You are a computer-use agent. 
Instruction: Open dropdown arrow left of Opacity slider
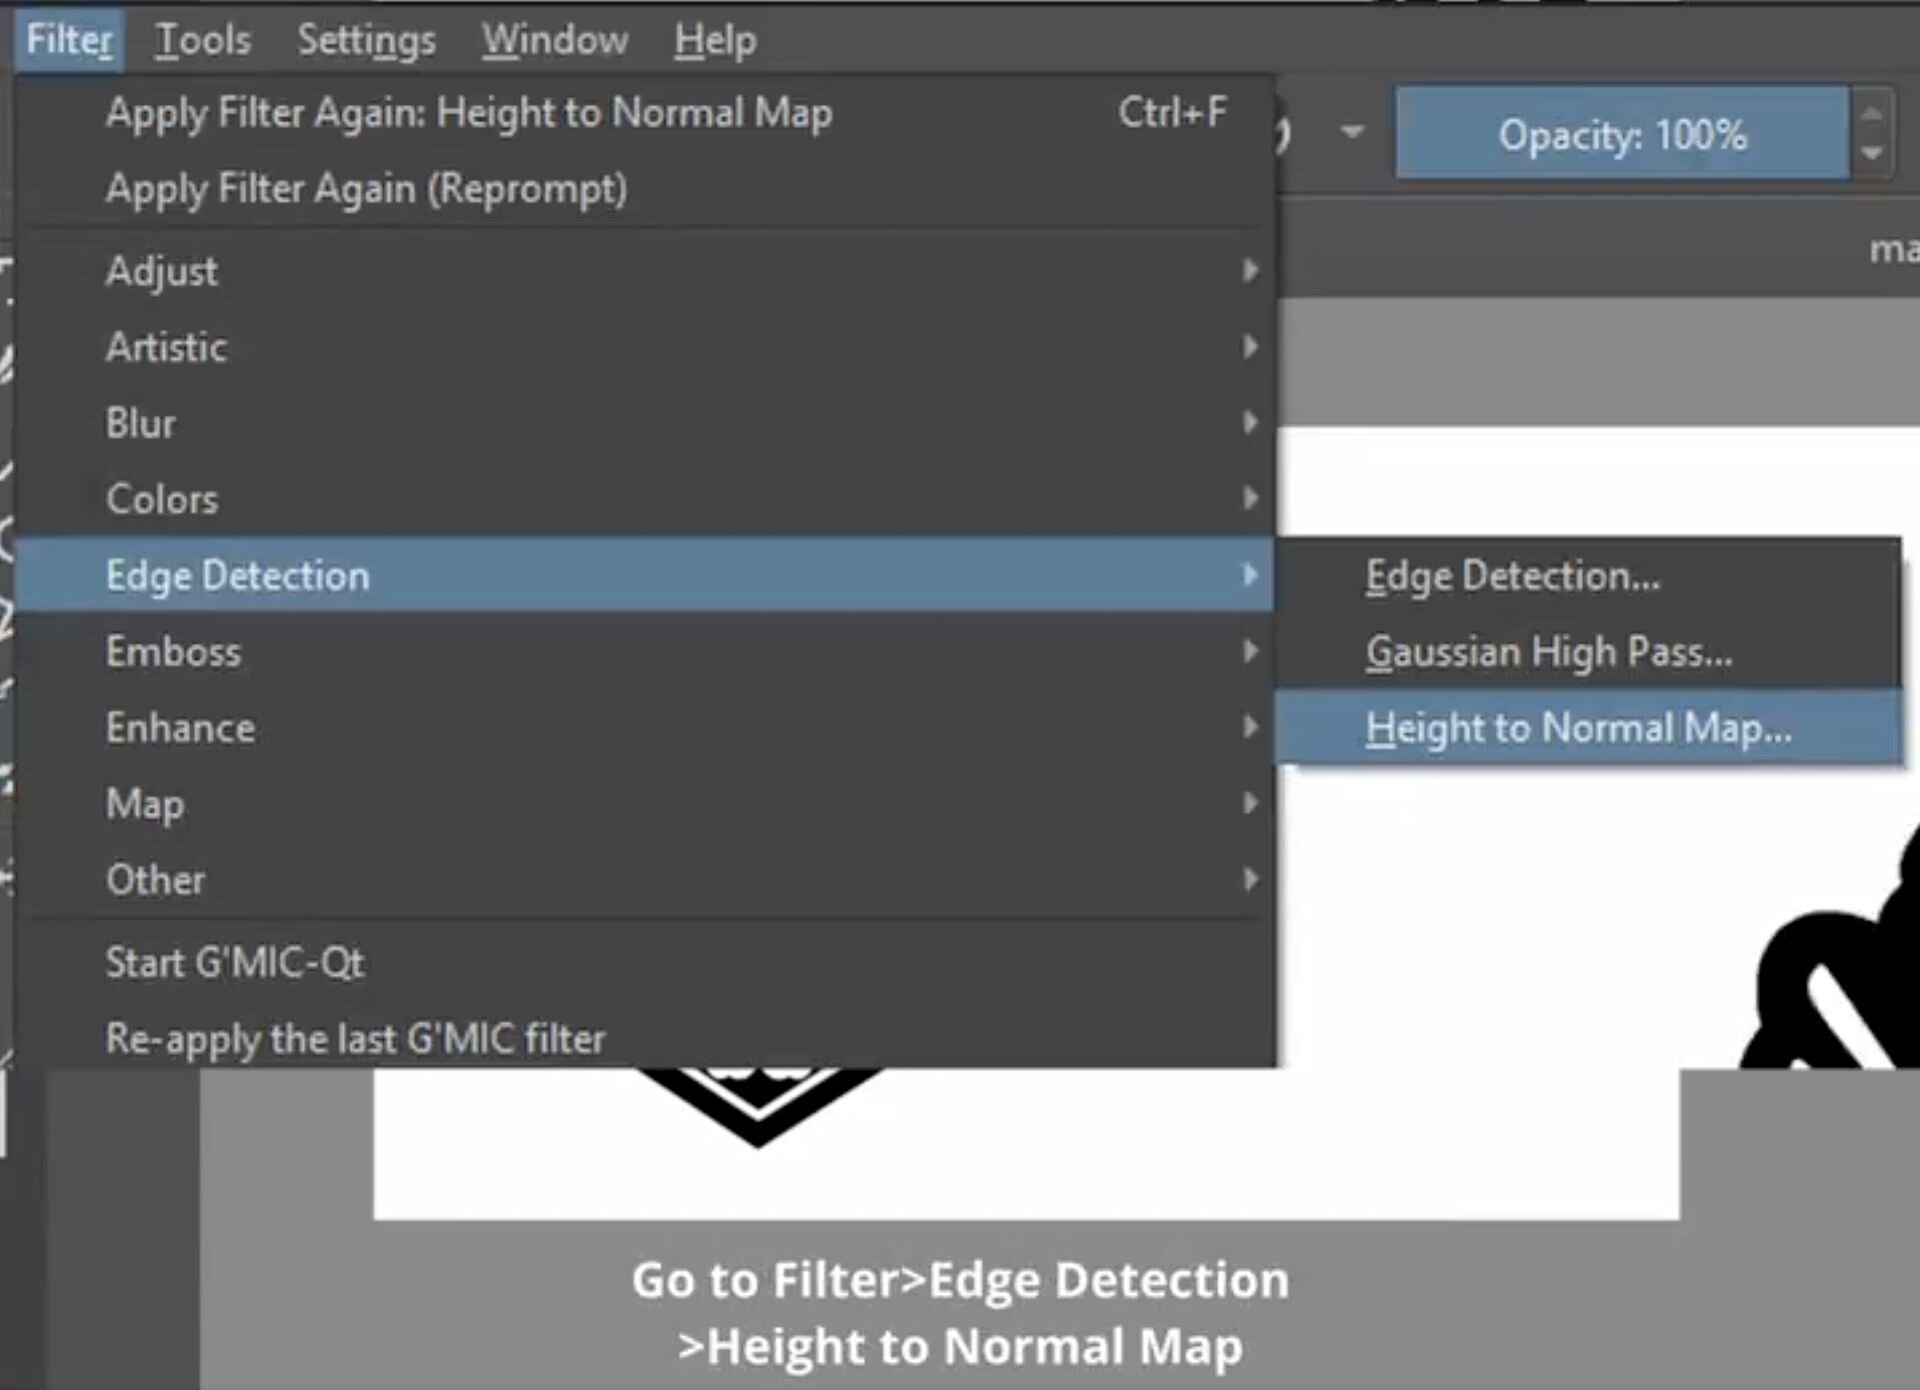pos(1351,132)
